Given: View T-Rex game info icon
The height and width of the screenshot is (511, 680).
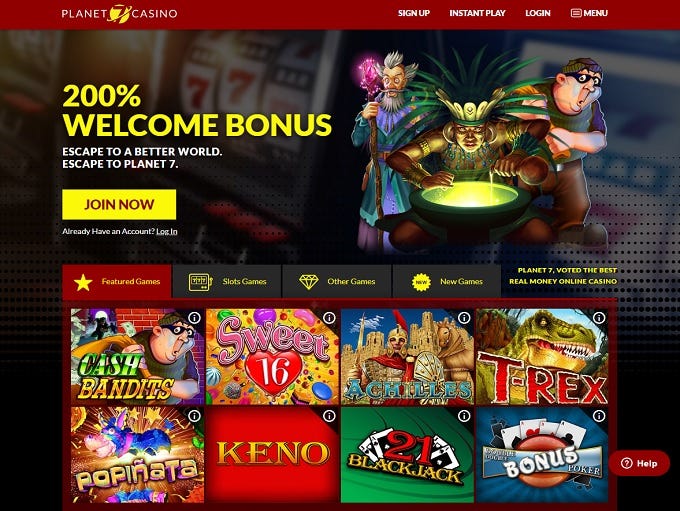Looking at the screenshot, I should coord(599,318).
